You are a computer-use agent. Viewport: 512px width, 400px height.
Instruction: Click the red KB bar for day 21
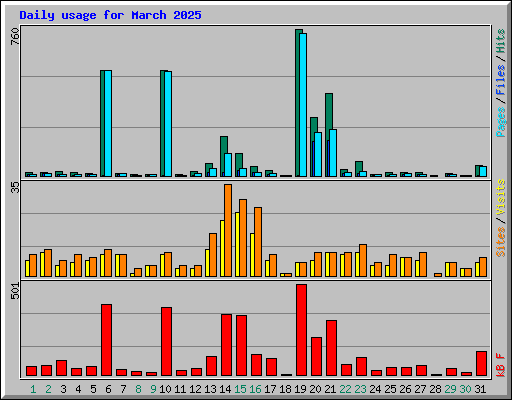coord(331,348)
